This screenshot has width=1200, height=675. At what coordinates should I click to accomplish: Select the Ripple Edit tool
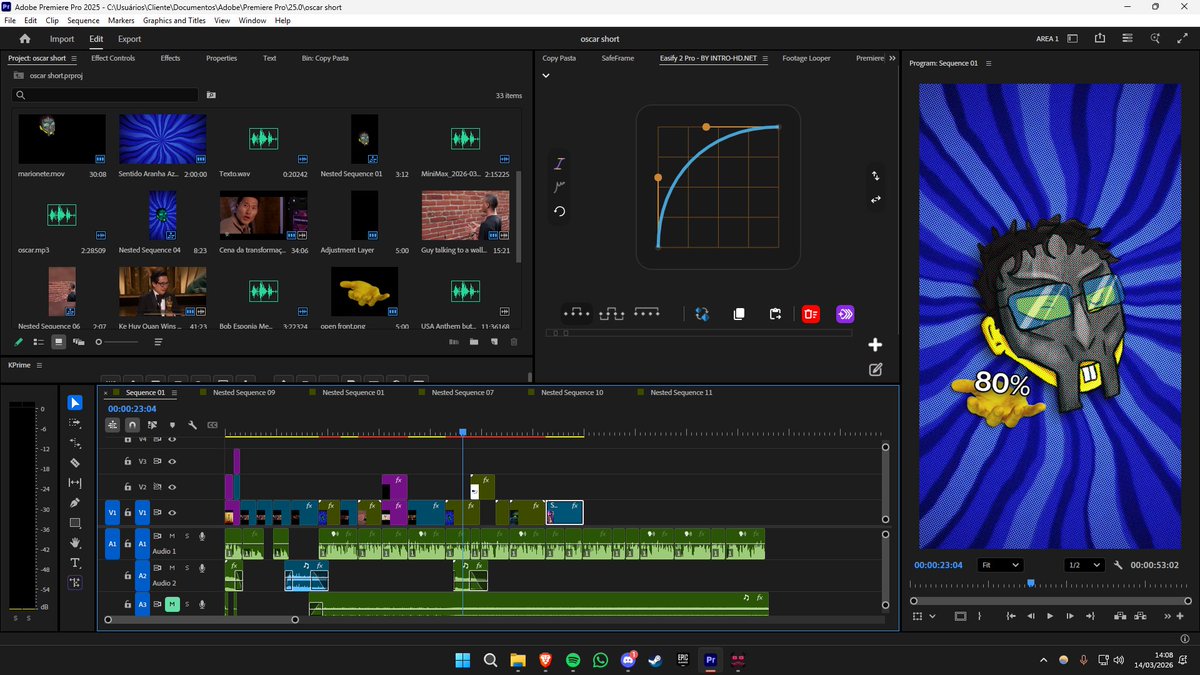(75, 443)
